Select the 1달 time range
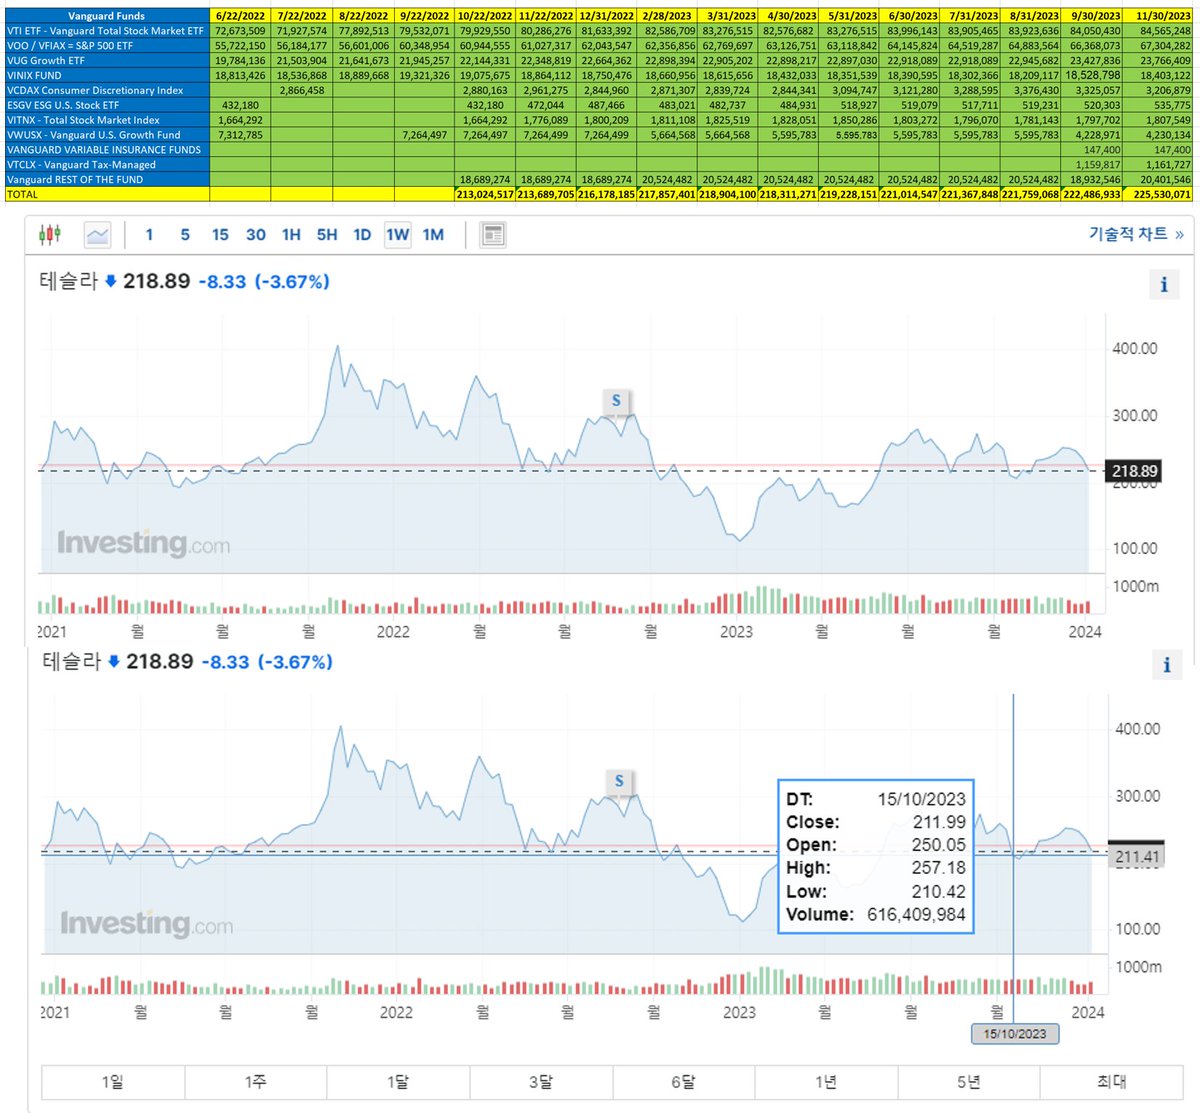This screenshot has height=1113, width=1200. point(398,1081)
